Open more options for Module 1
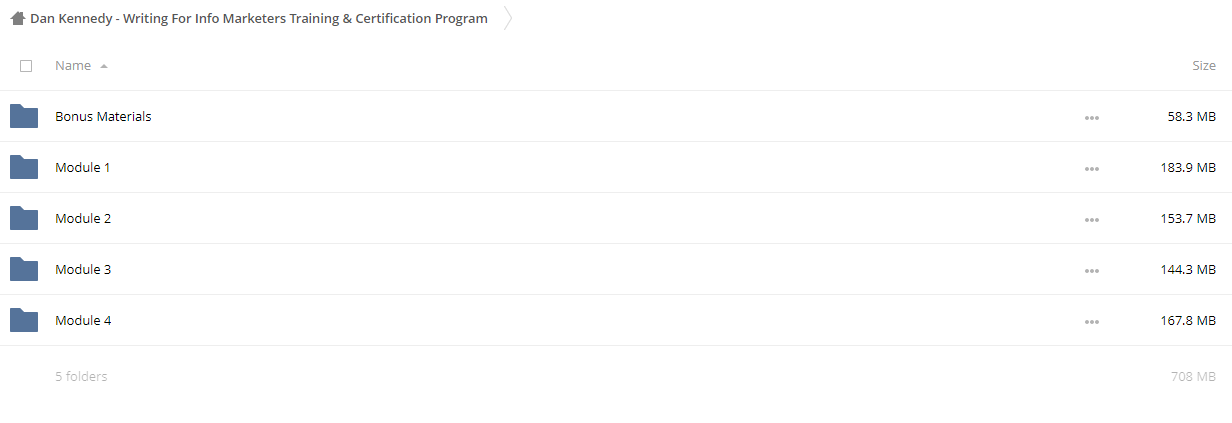The image size is (1232, 423). click(x=1091, y=169)
